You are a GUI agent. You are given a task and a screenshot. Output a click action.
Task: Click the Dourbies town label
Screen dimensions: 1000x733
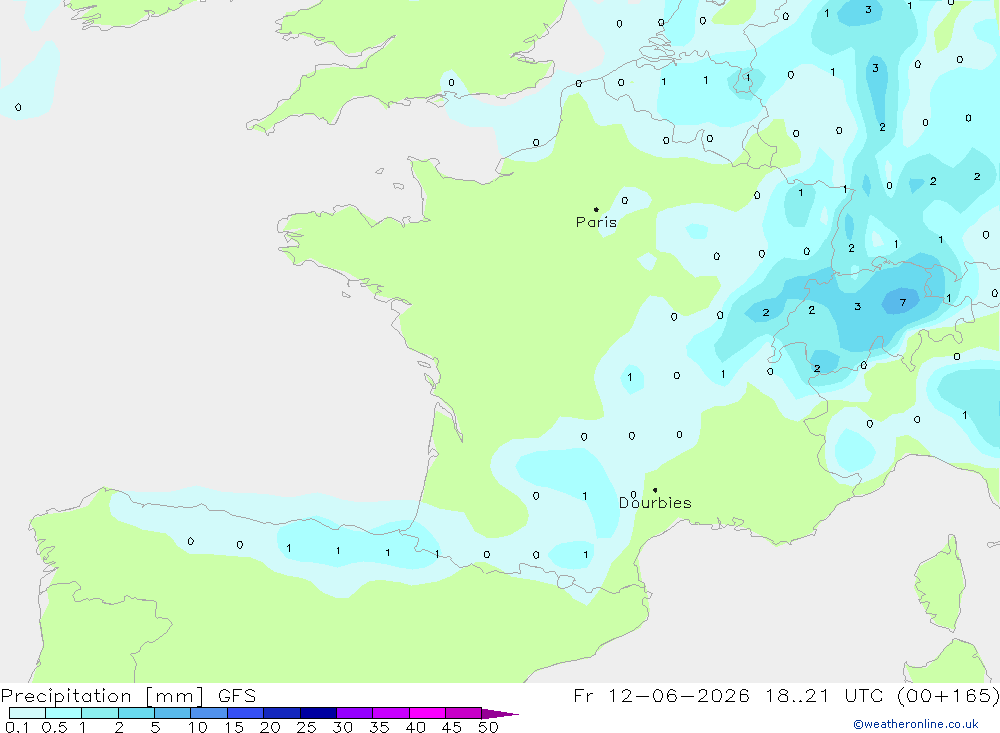[655, 503]
